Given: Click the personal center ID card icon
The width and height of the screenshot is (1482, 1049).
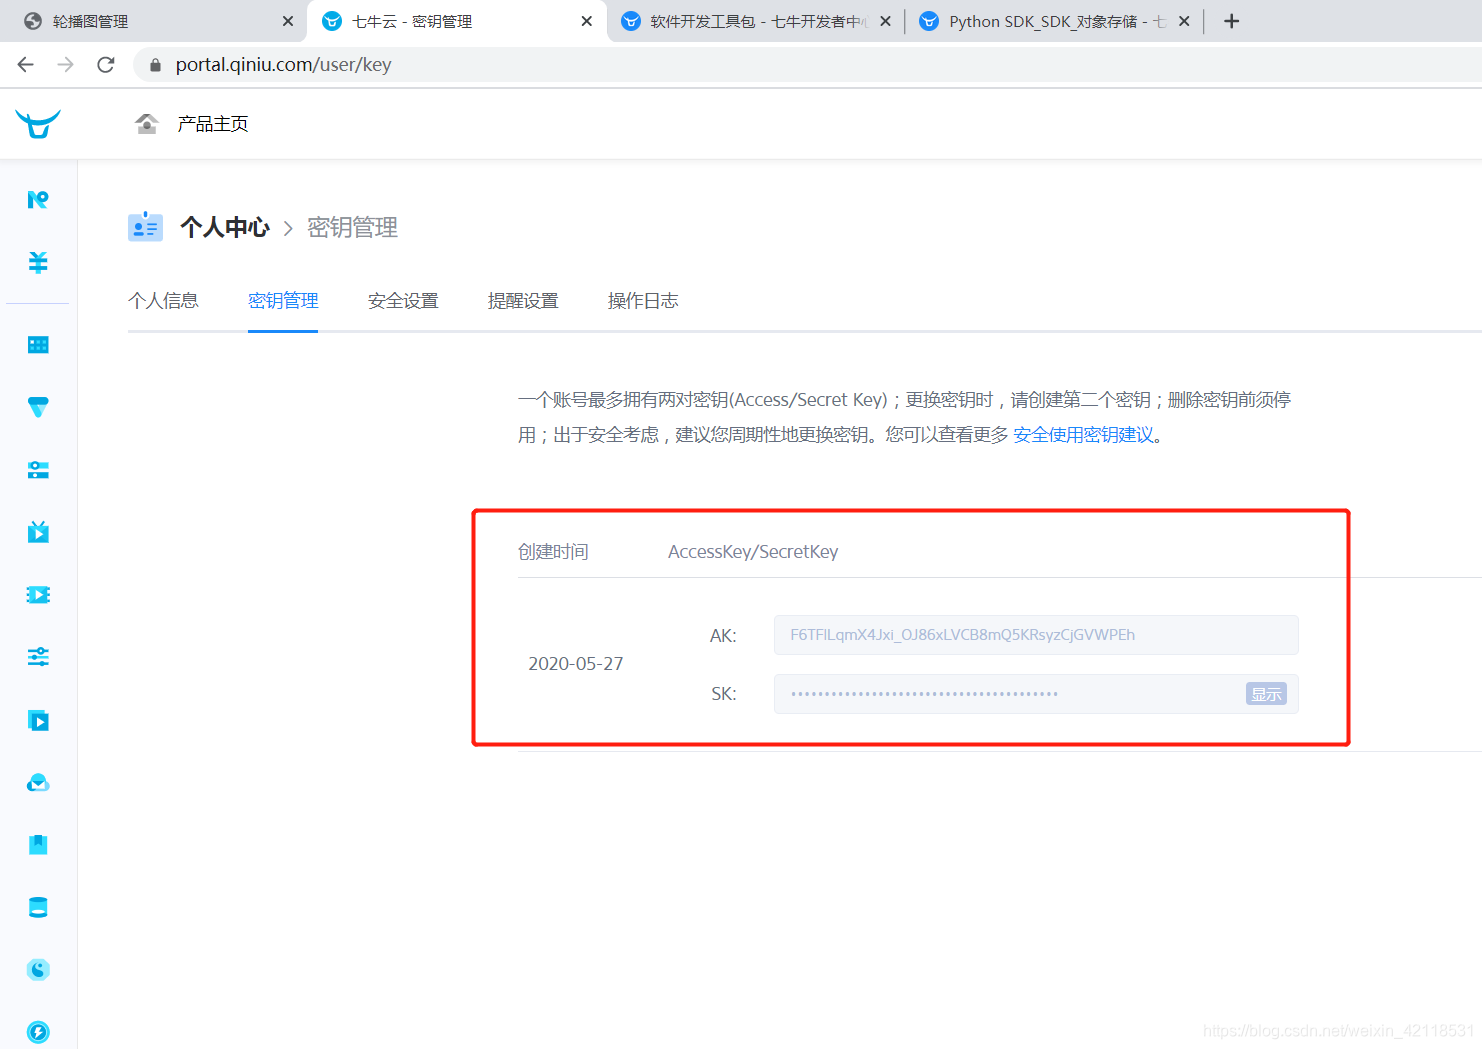Looking at the screenshot, I should click(145, 227).
